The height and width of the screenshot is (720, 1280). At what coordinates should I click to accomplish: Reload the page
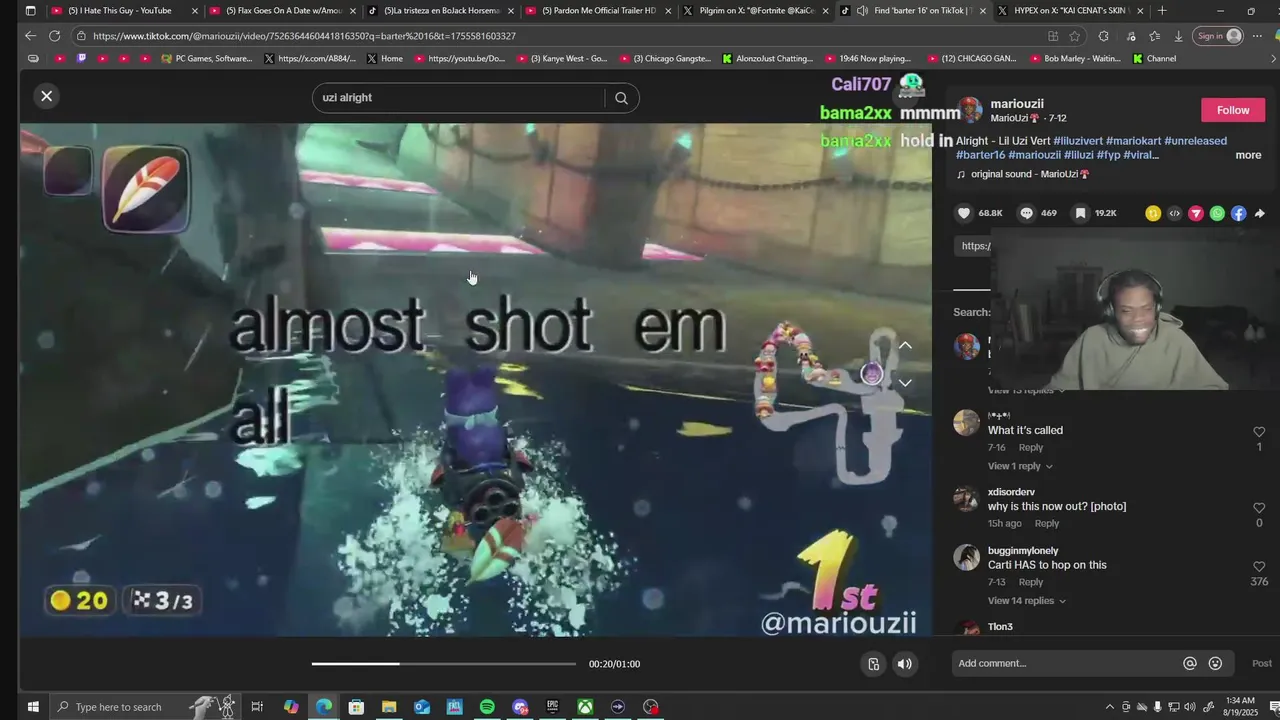[x=54, y=36]
